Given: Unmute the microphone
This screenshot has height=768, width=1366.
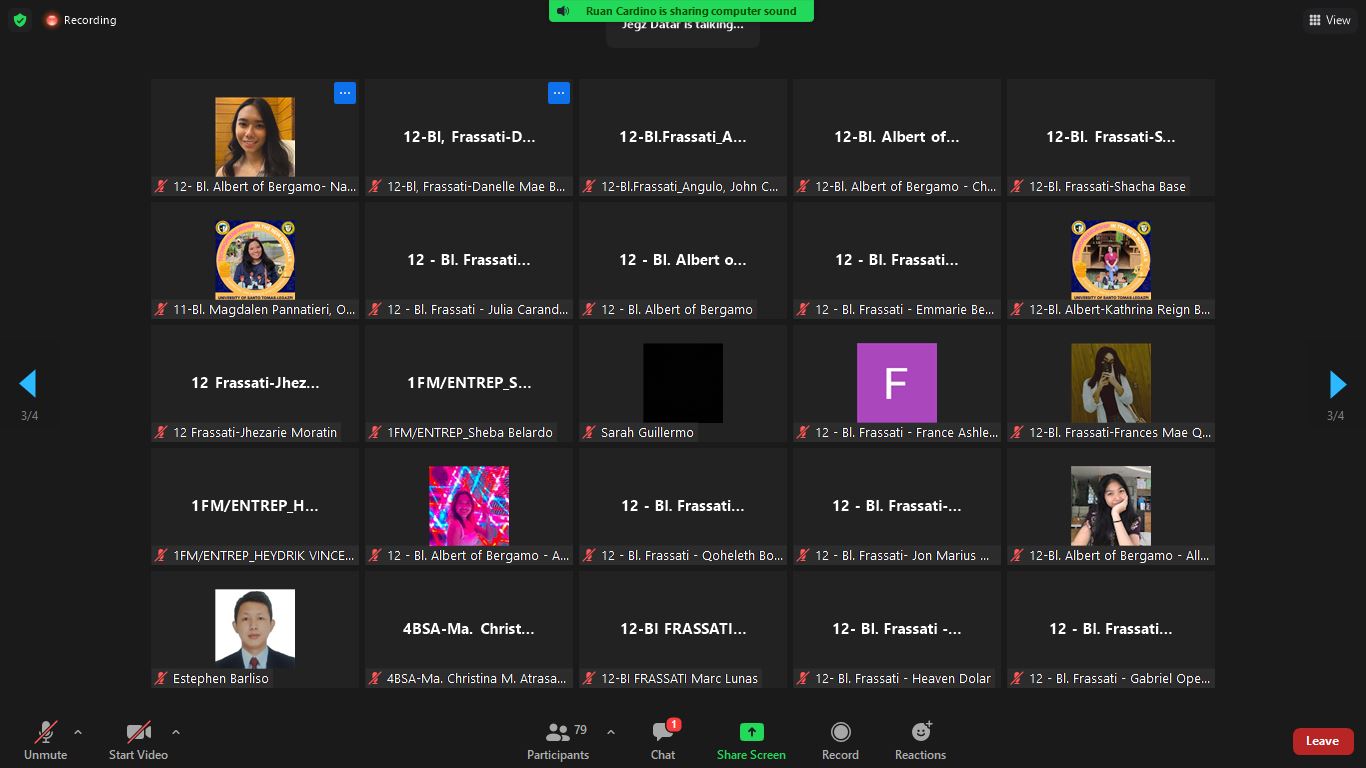Looking at the screenshot, I should point(45,741).
